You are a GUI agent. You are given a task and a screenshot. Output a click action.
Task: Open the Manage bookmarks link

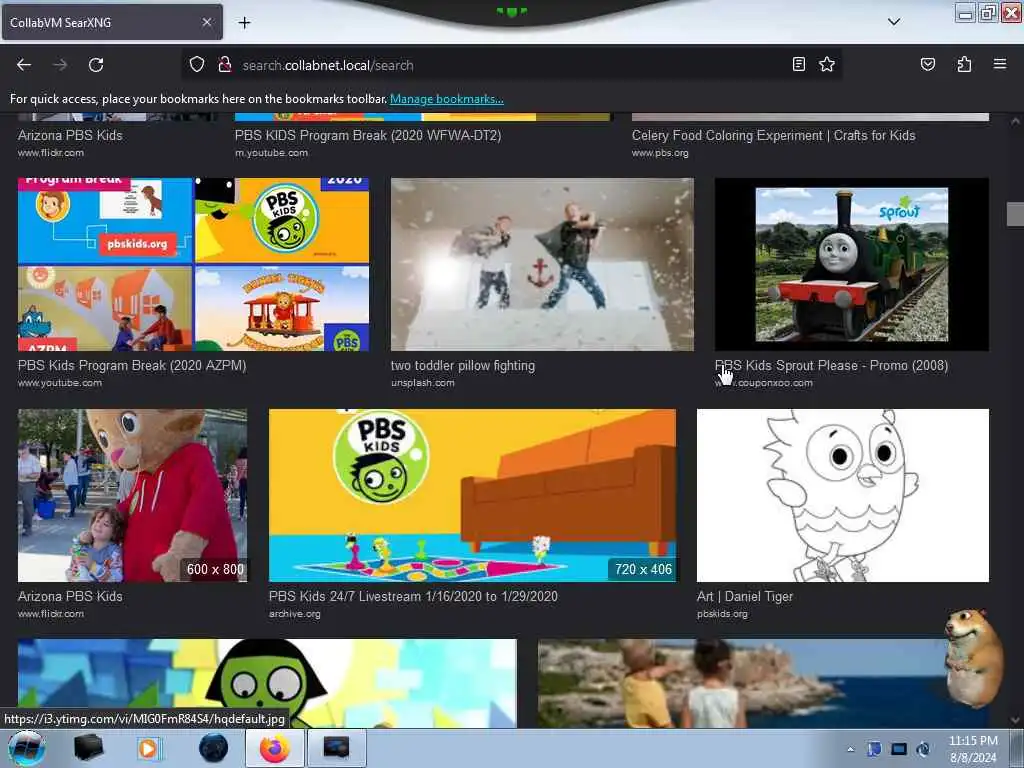coord(447,99)
